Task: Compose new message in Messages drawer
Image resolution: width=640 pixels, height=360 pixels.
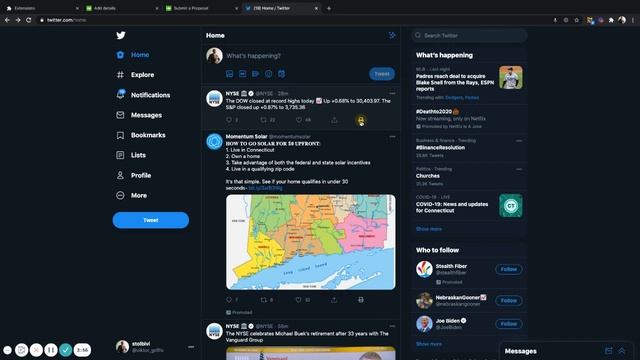Action: pyautogui.click(x=609, y=351)
